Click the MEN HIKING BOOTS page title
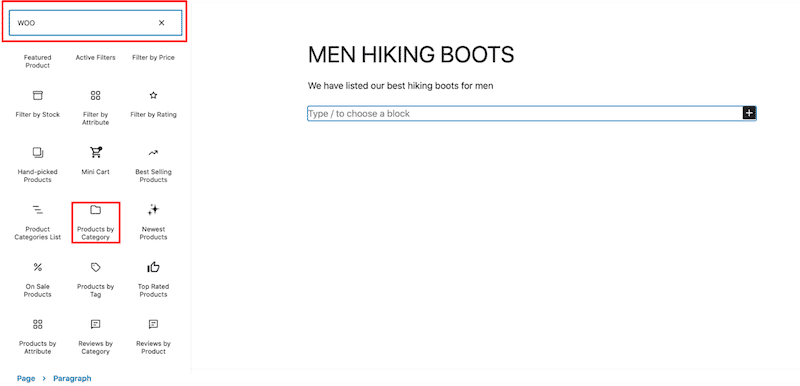Image resolution: width=800 pixels, height=386 pixels. point(411,55)
